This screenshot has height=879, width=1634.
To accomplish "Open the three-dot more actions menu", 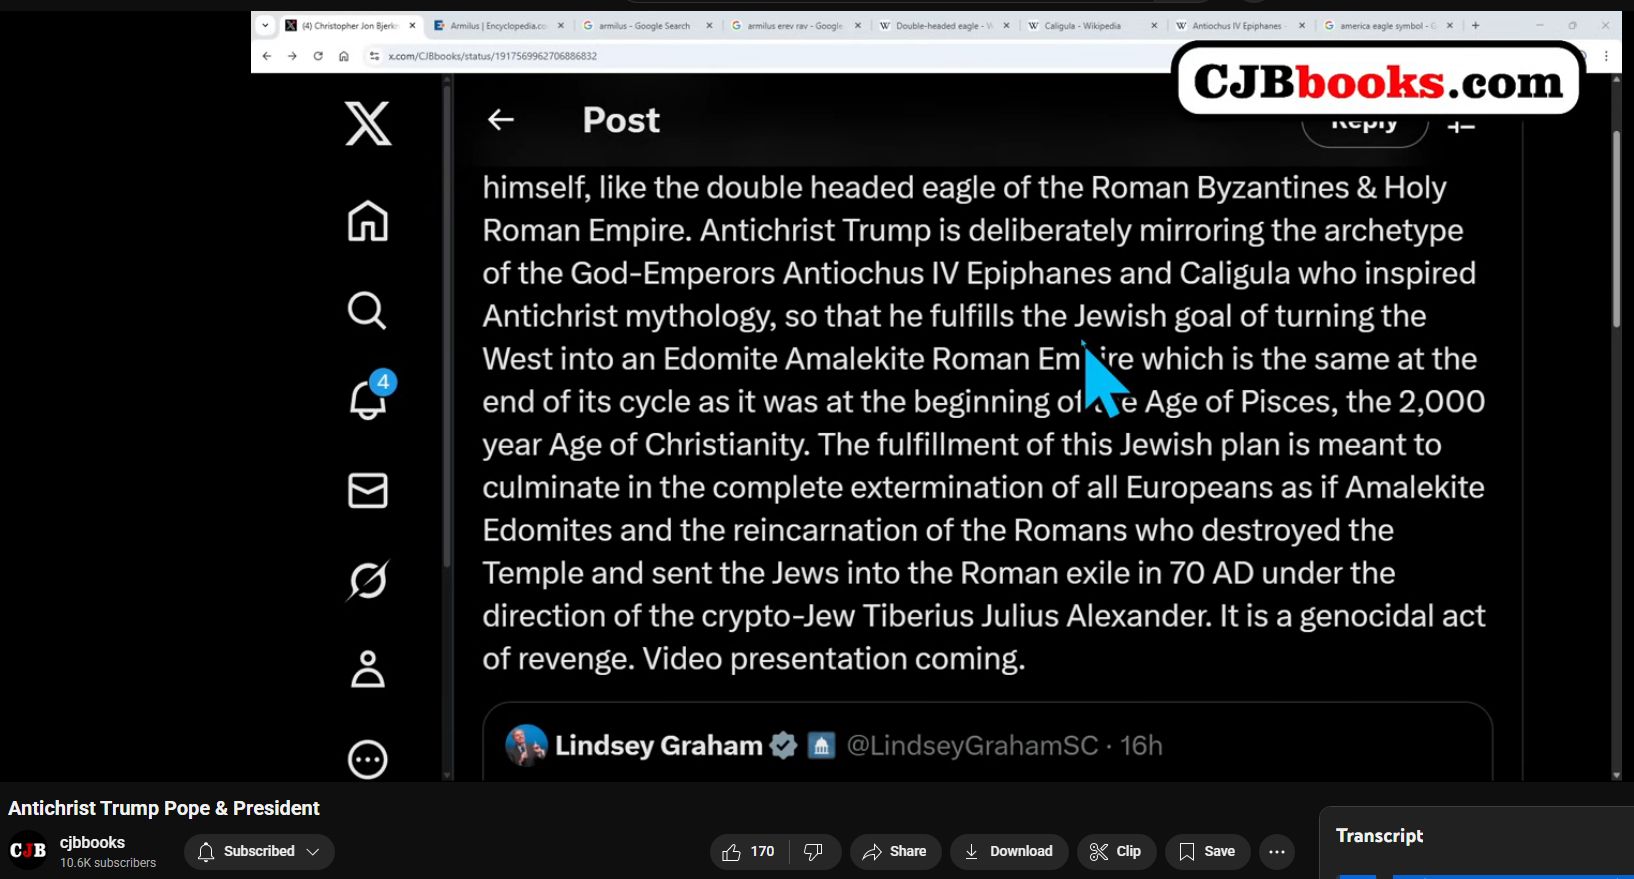I will click(1277, 852).
